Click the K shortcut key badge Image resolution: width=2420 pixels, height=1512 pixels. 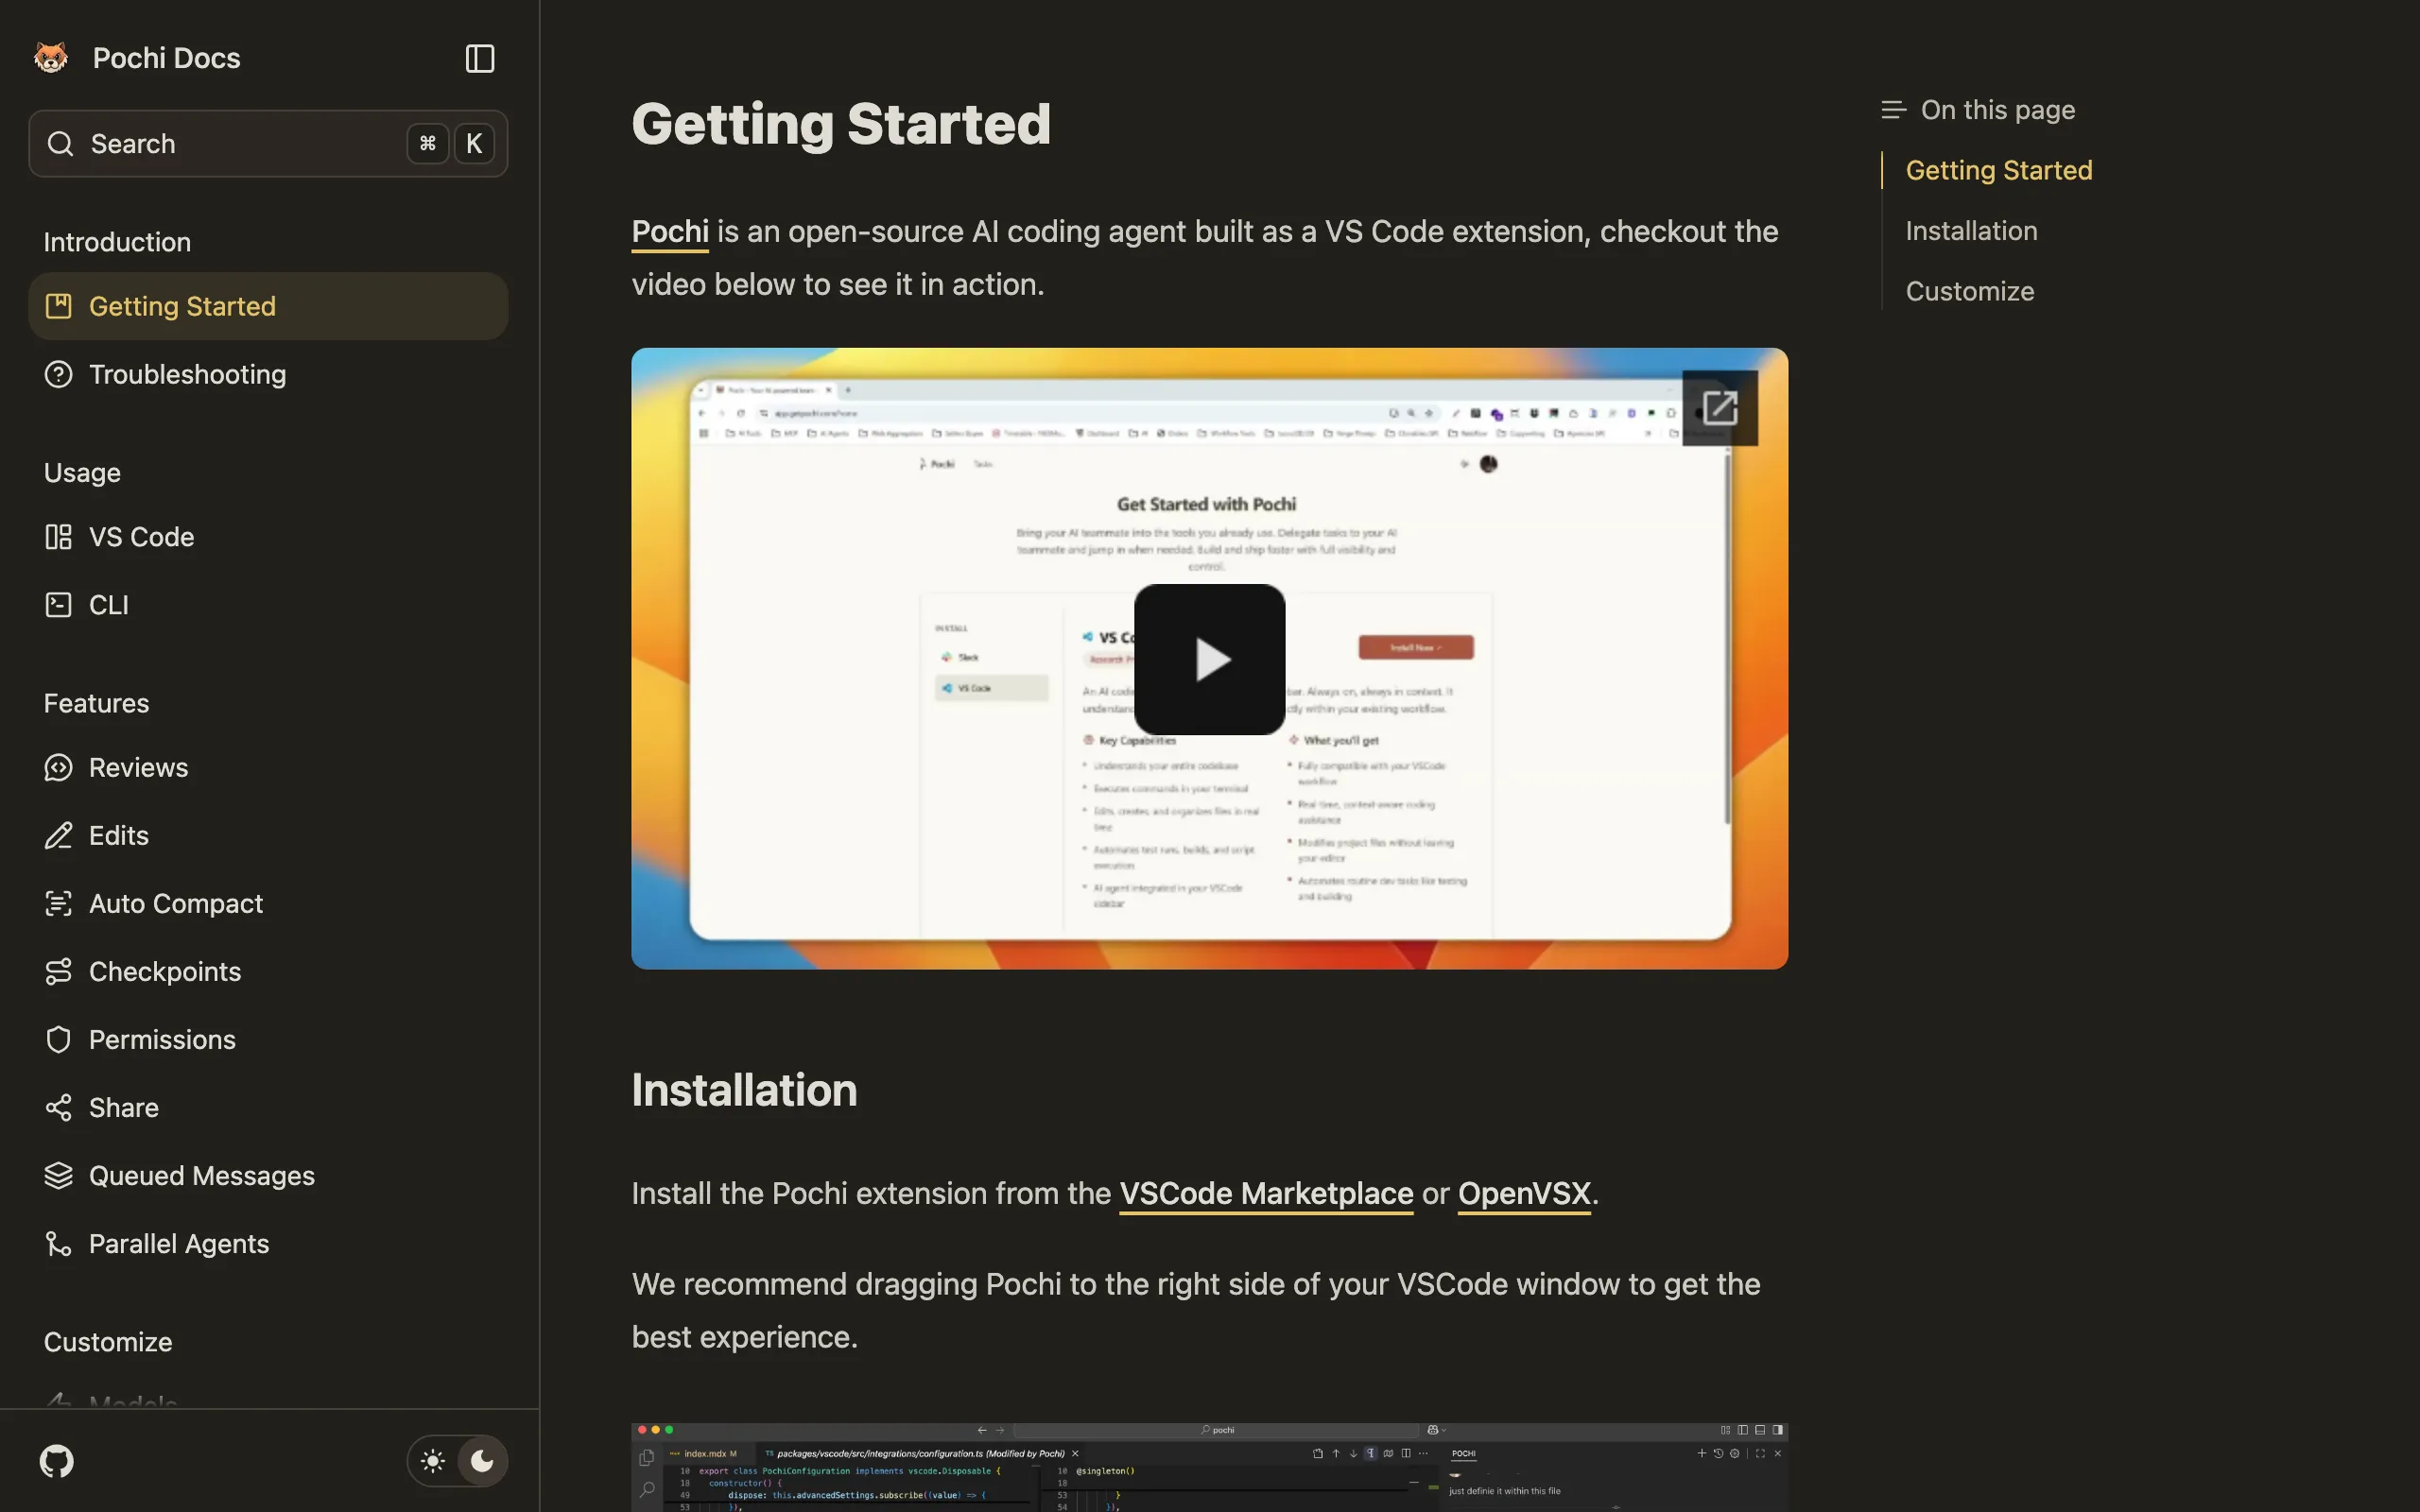point(474,144)
